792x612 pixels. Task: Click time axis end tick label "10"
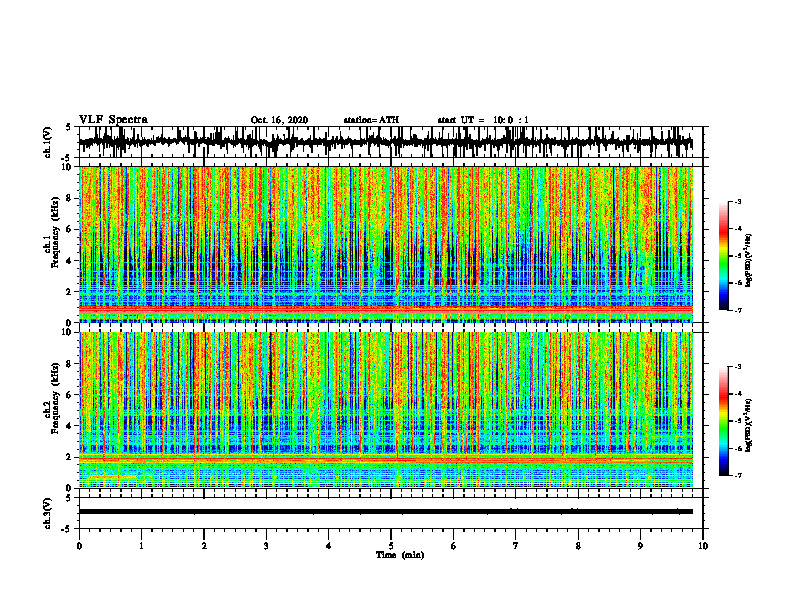(703, 546)
